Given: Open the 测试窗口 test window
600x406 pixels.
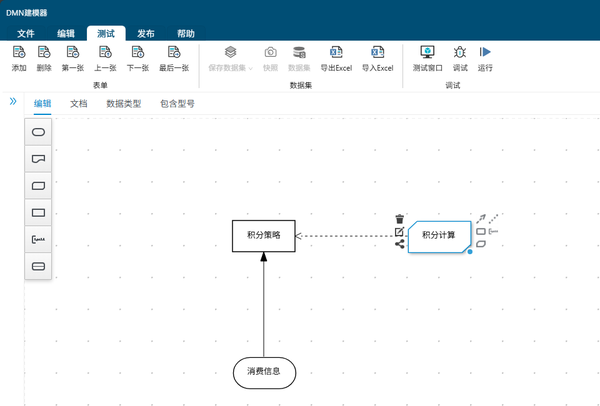Looking at the screenshot, I should point(428,52).
